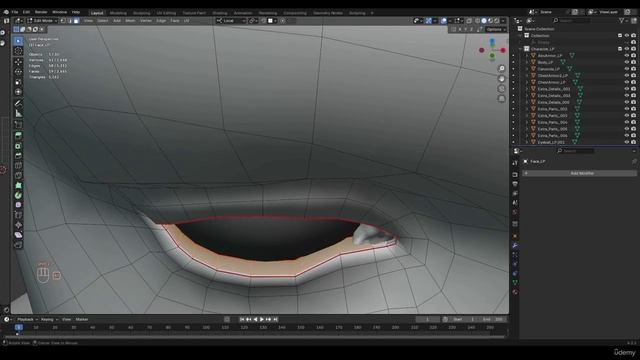The height and width of the screenshot is (360, 640).
Task: Select the Loop Cut tool
Action: (18, 165)
